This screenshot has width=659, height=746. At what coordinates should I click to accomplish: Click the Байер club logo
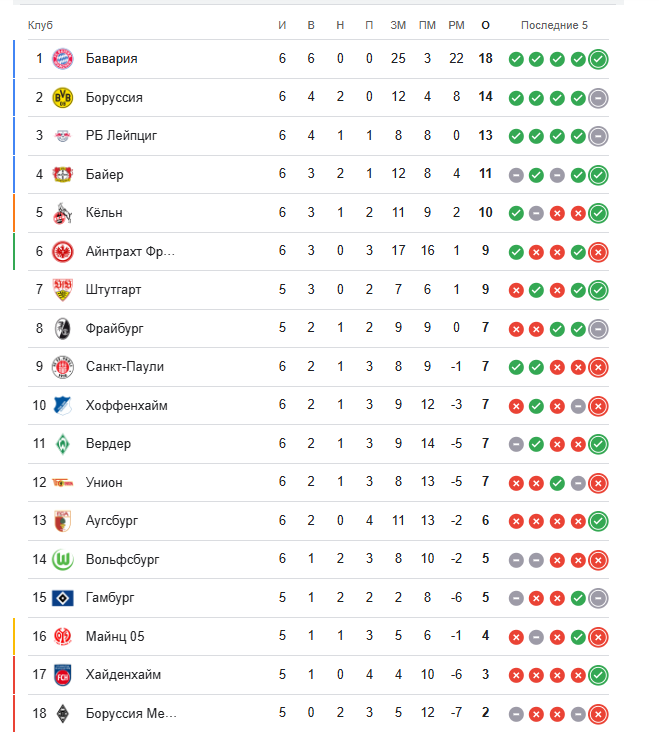63,174
